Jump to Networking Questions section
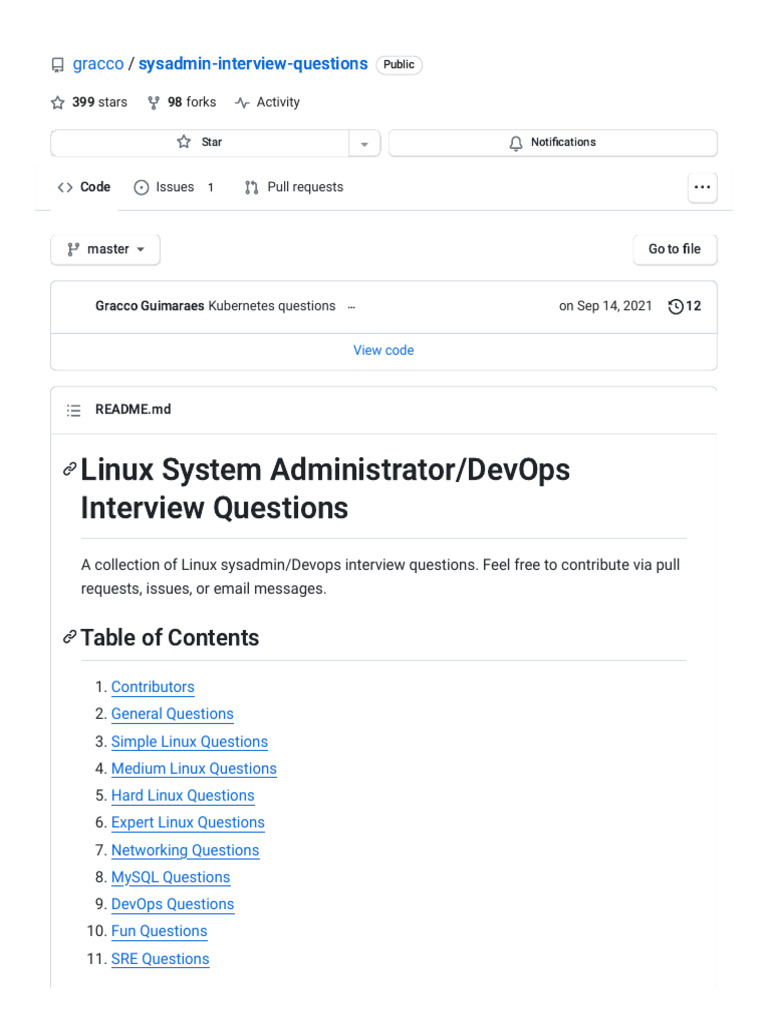Image resolution: width=768 pixels, height=1024 pixels. click(x=185, y=850)
